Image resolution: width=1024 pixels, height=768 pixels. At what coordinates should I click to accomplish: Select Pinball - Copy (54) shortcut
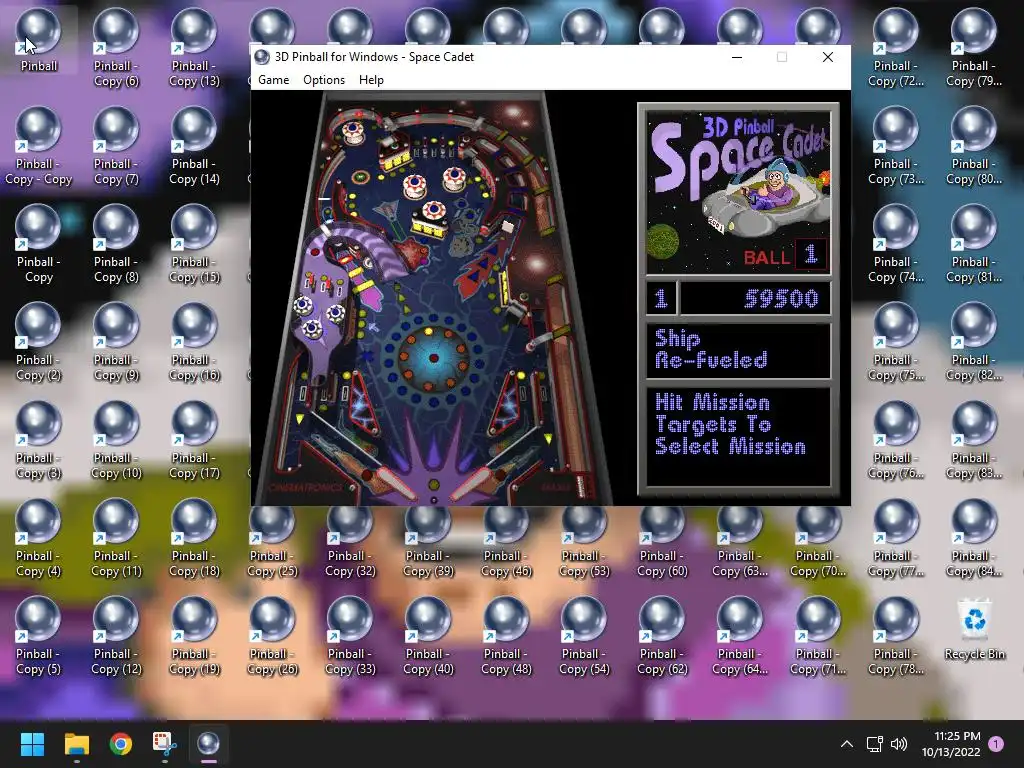pyautogui.click(x=584, y=636)
